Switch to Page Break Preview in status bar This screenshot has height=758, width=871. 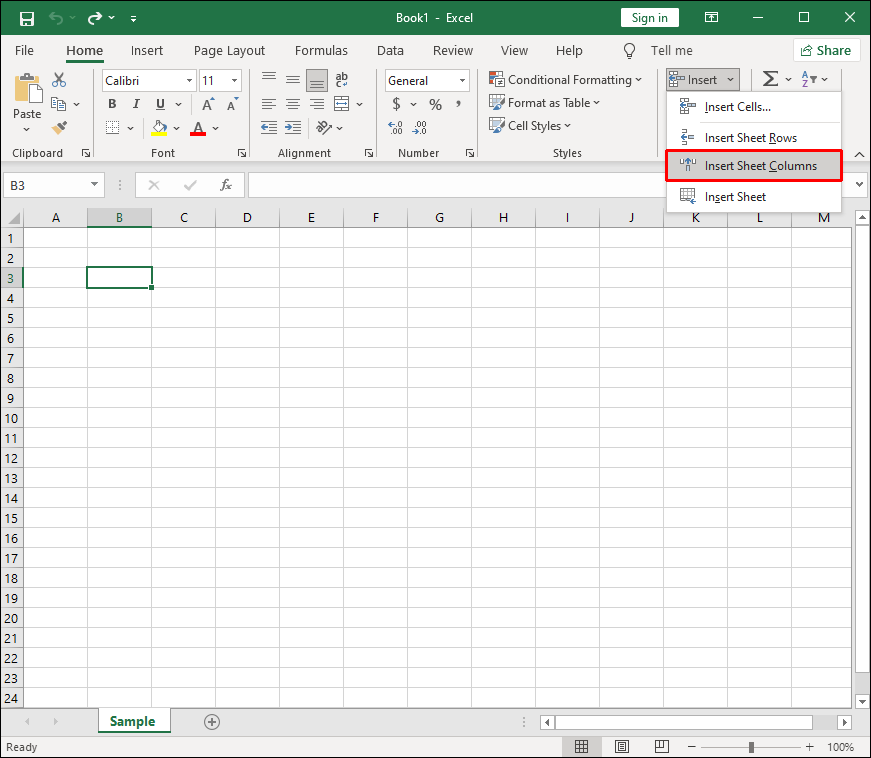pyautogui.click(x=662, y=747)
